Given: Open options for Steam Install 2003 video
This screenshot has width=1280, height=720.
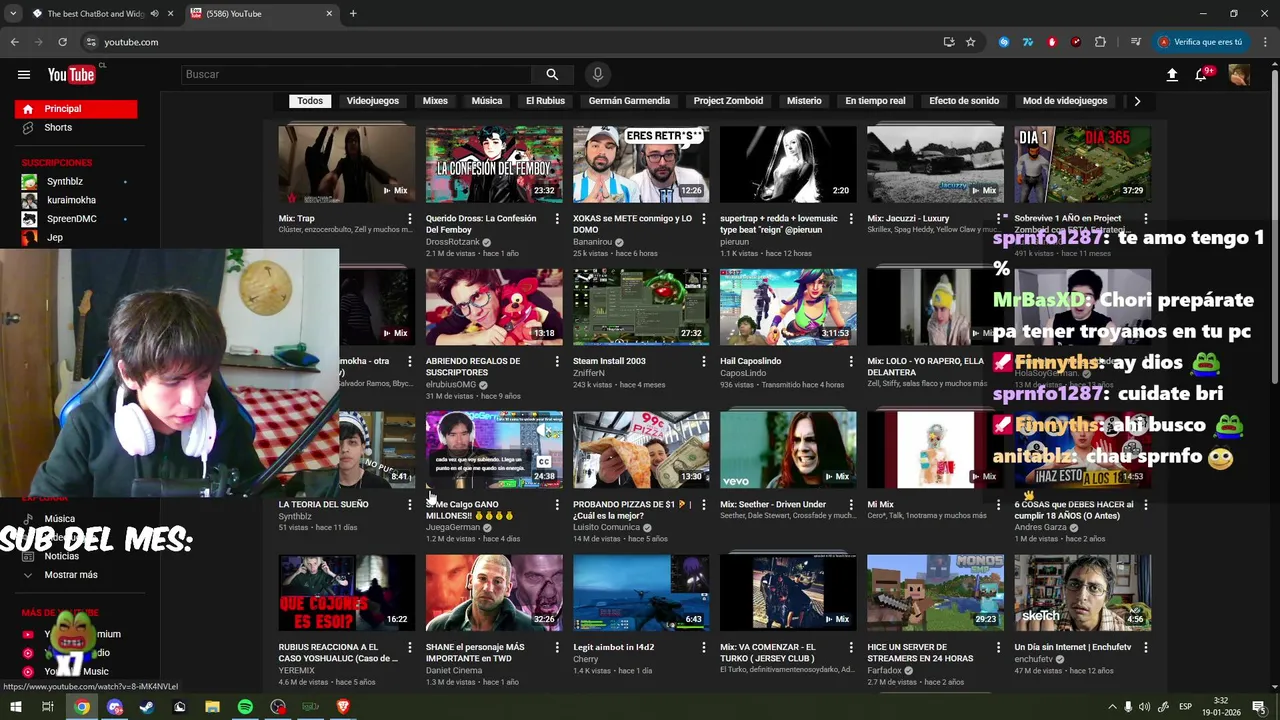Looking at the screenshot, I should tap(703, 362).
